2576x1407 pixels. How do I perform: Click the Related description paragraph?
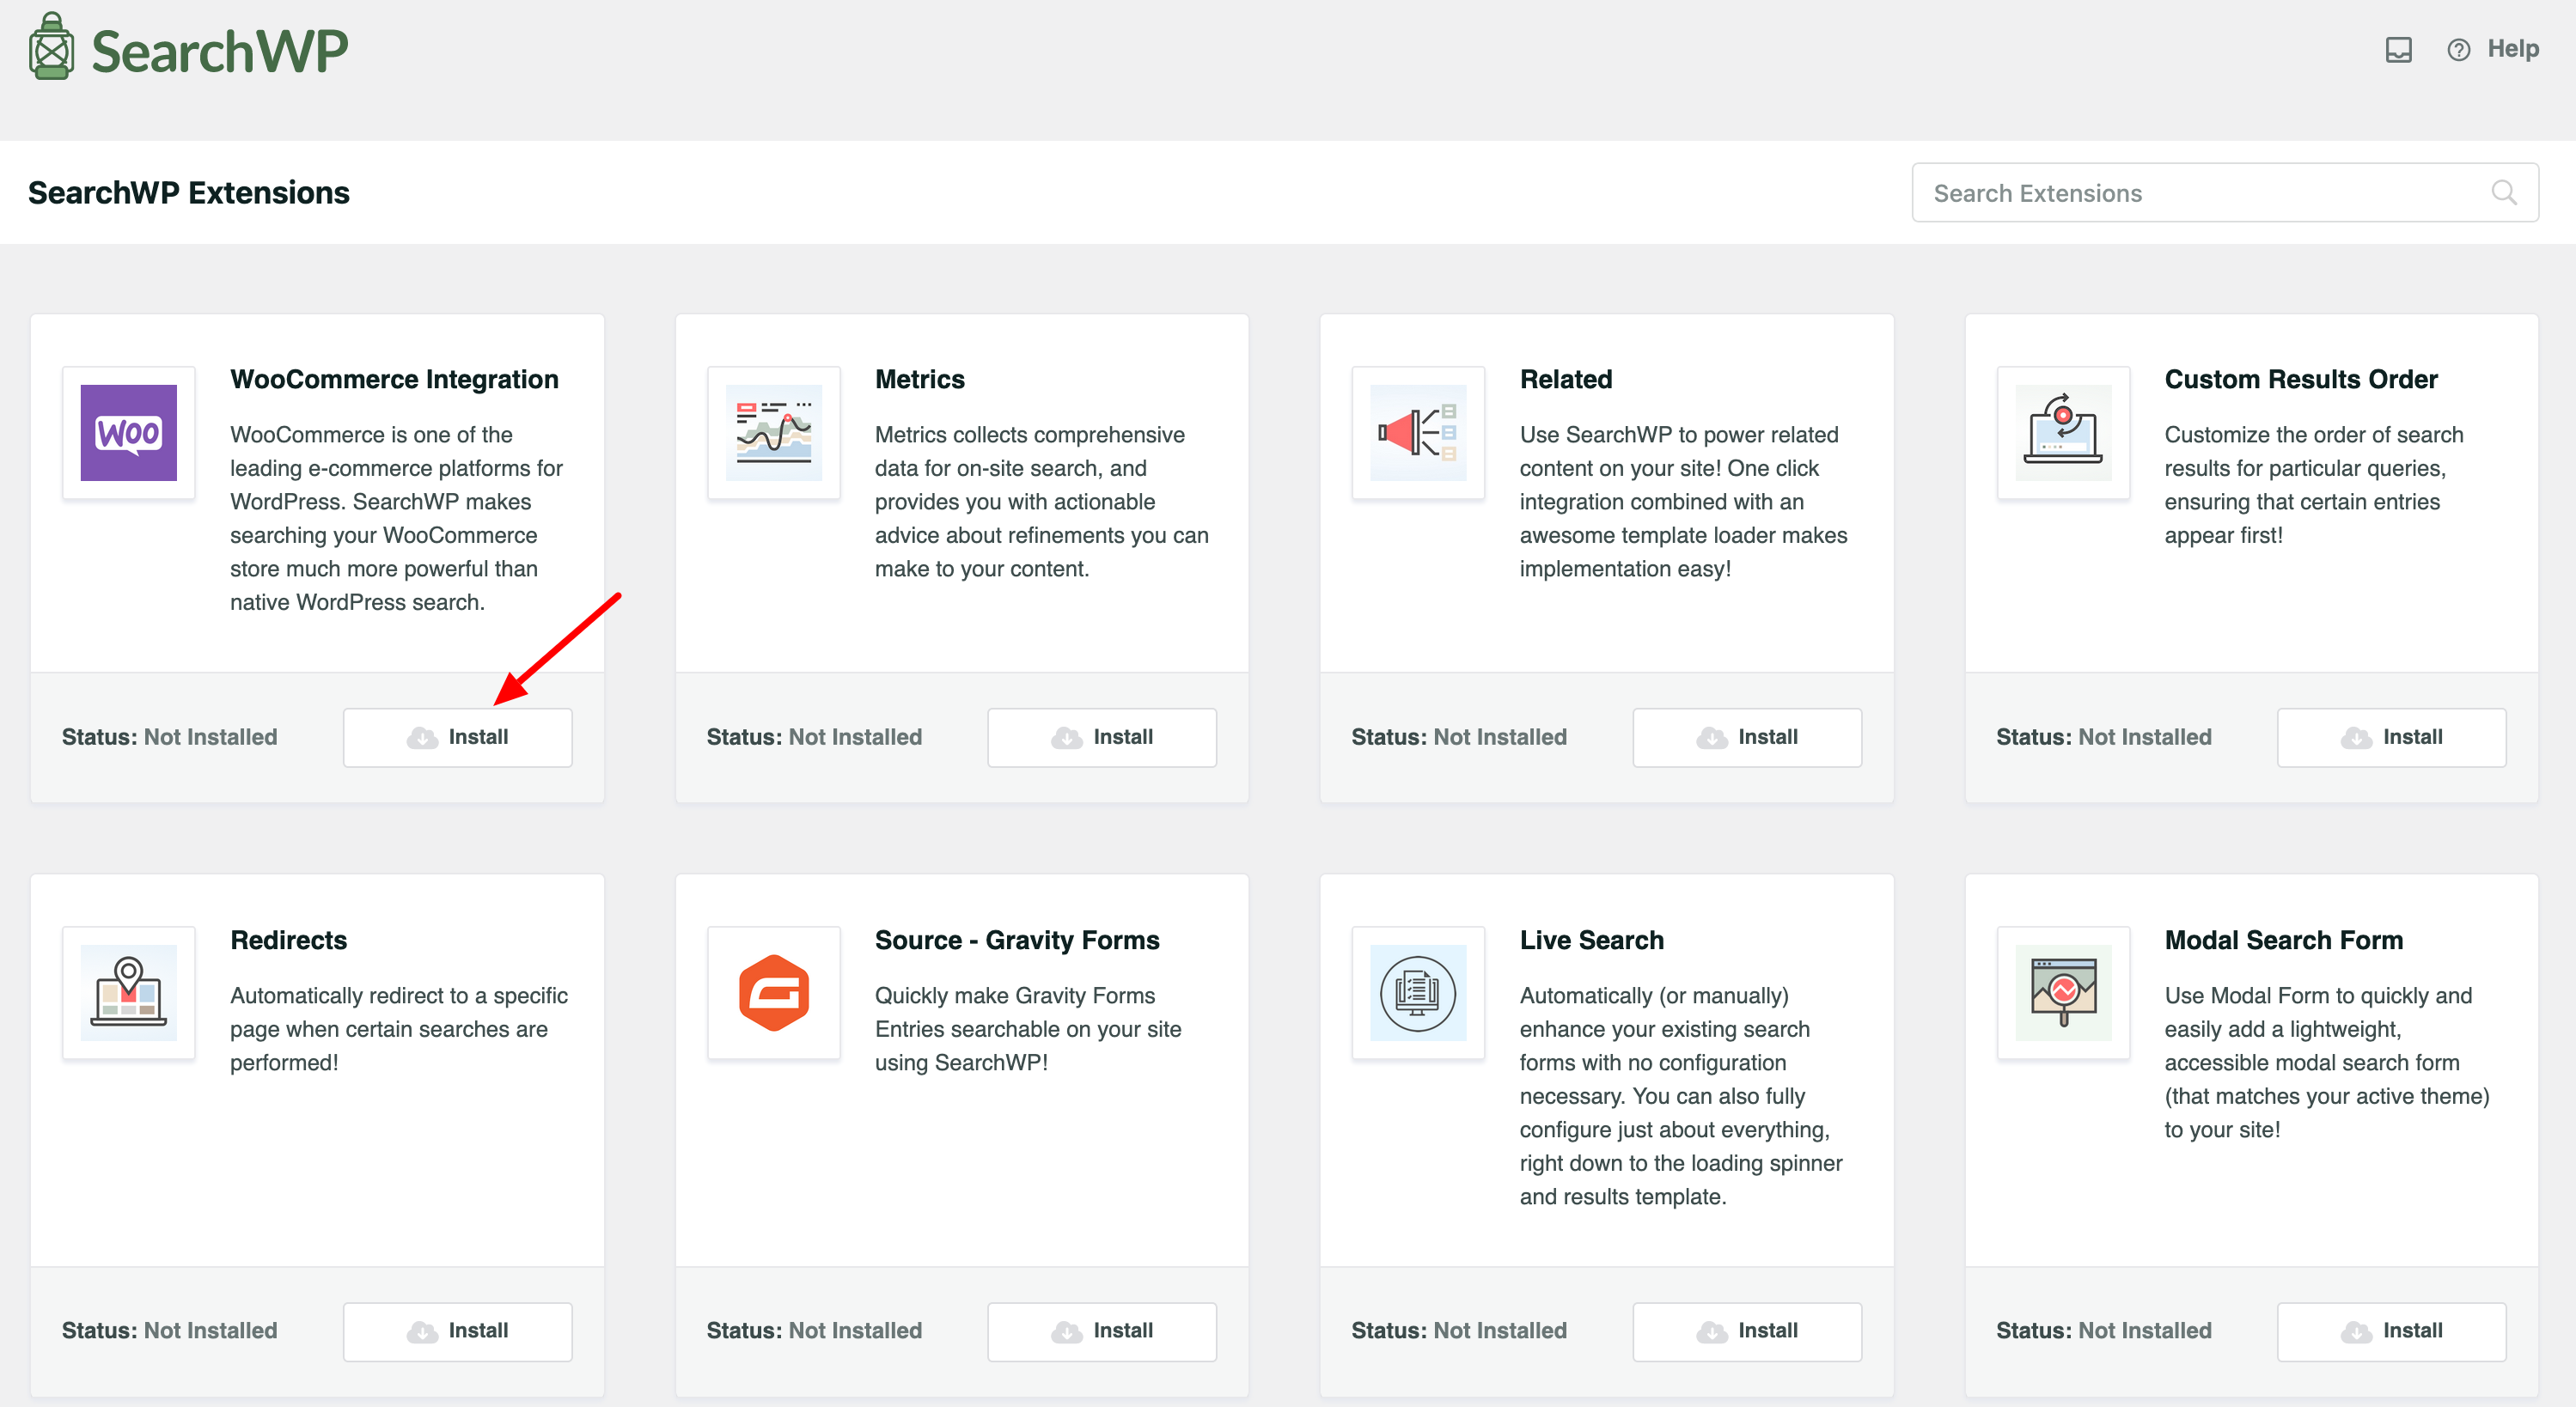(1683, 502)
